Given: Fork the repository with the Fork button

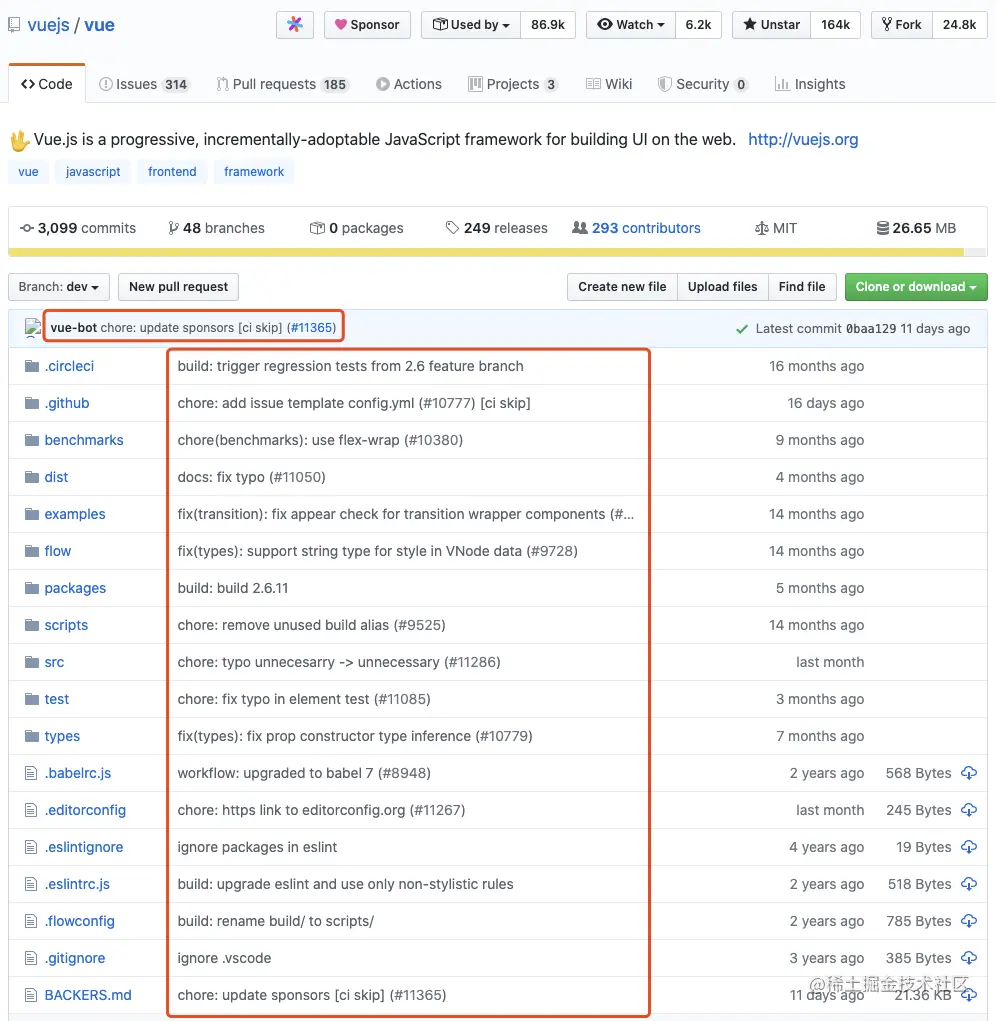Looking at the screenshot, I should coord(902,25).
